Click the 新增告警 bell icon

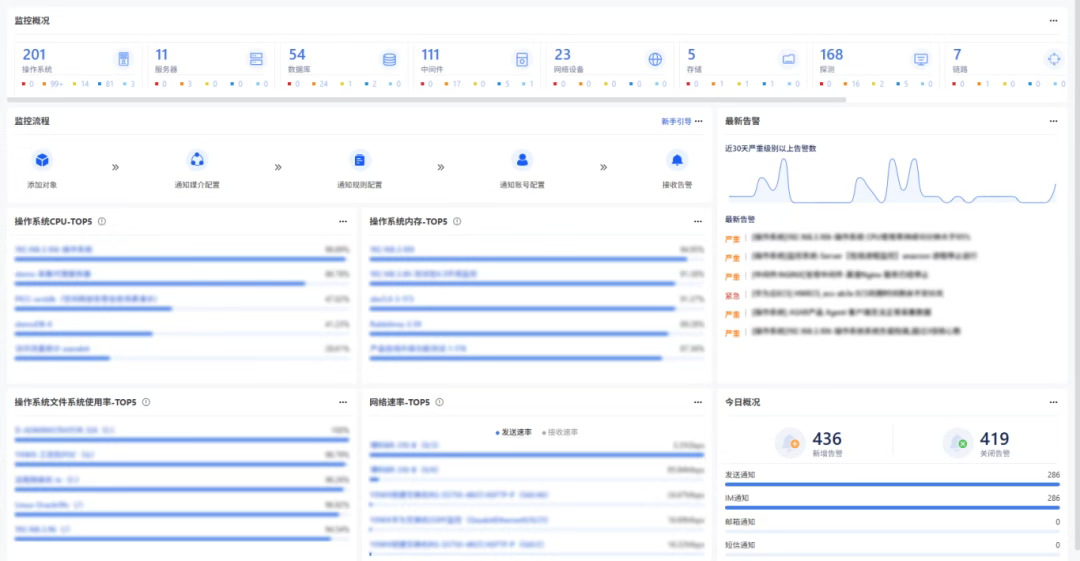click(790, 442)
